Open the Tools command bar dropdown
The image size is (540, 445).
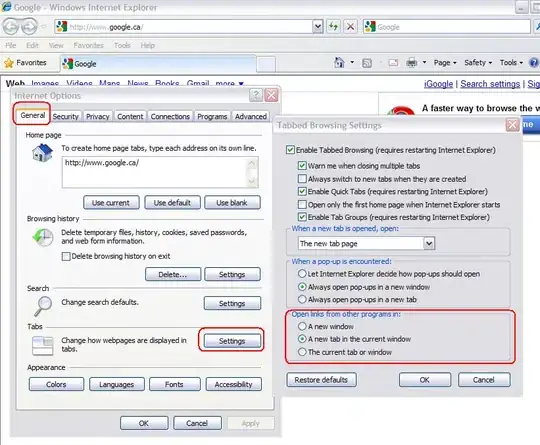(511, 63)
